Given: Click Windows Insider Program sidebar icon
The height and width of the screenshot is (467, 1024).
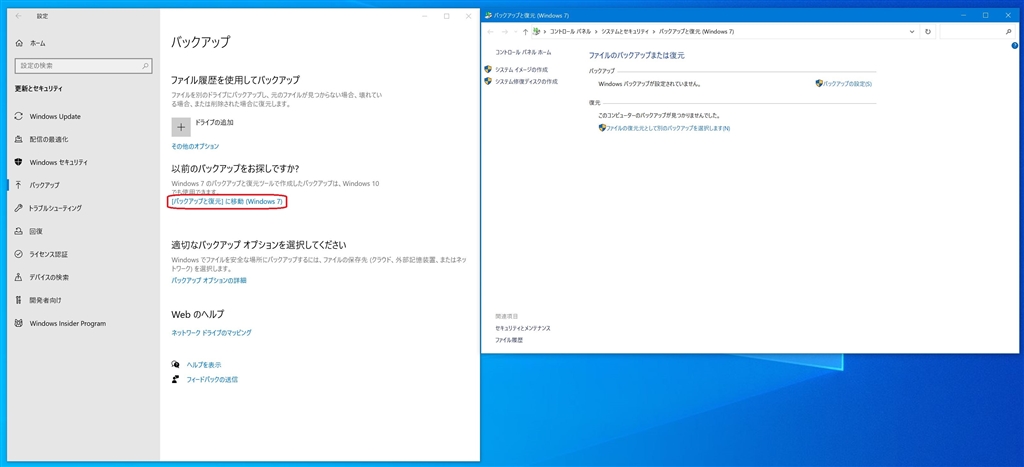Looking at the screenshot, I should pyautogui.click(x=19, y=323).
